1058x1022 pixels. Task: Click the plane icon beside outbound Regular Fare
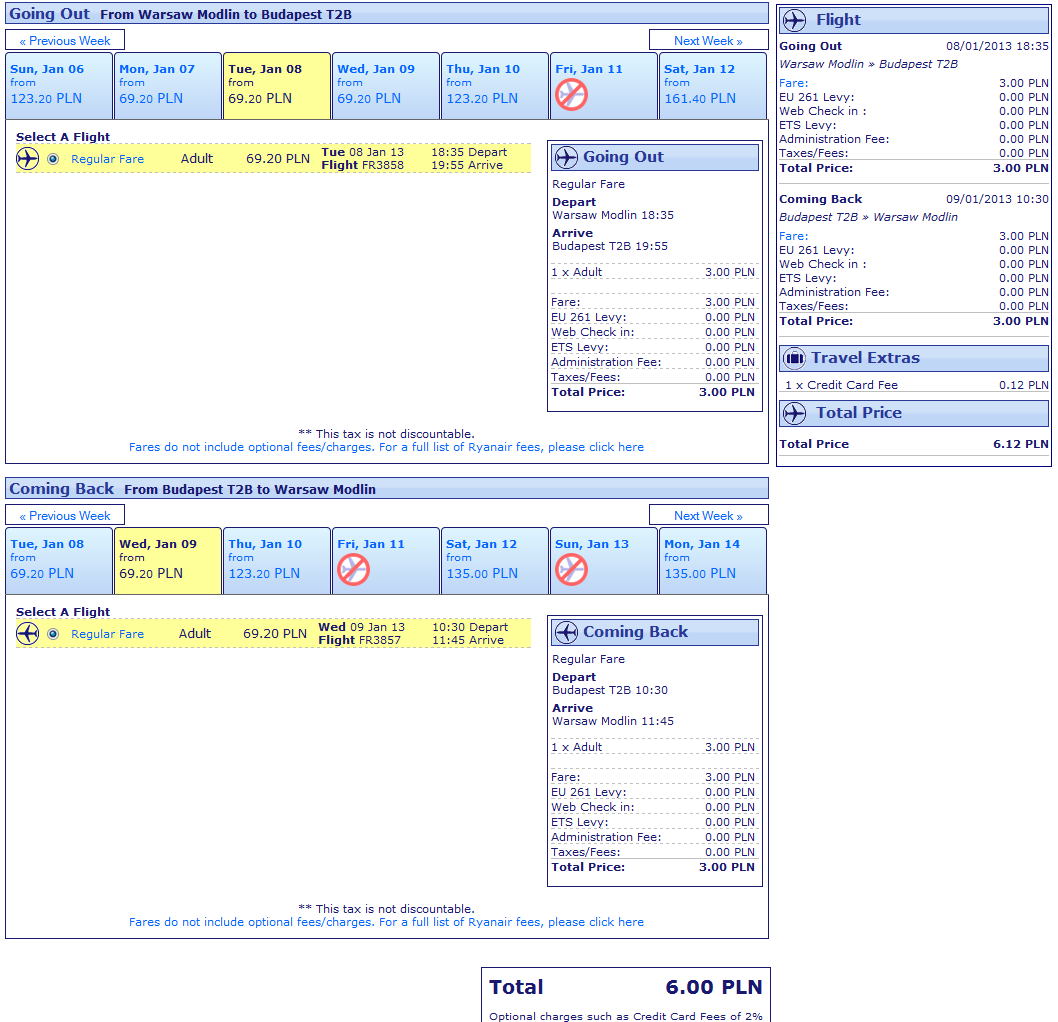(27, 159)
